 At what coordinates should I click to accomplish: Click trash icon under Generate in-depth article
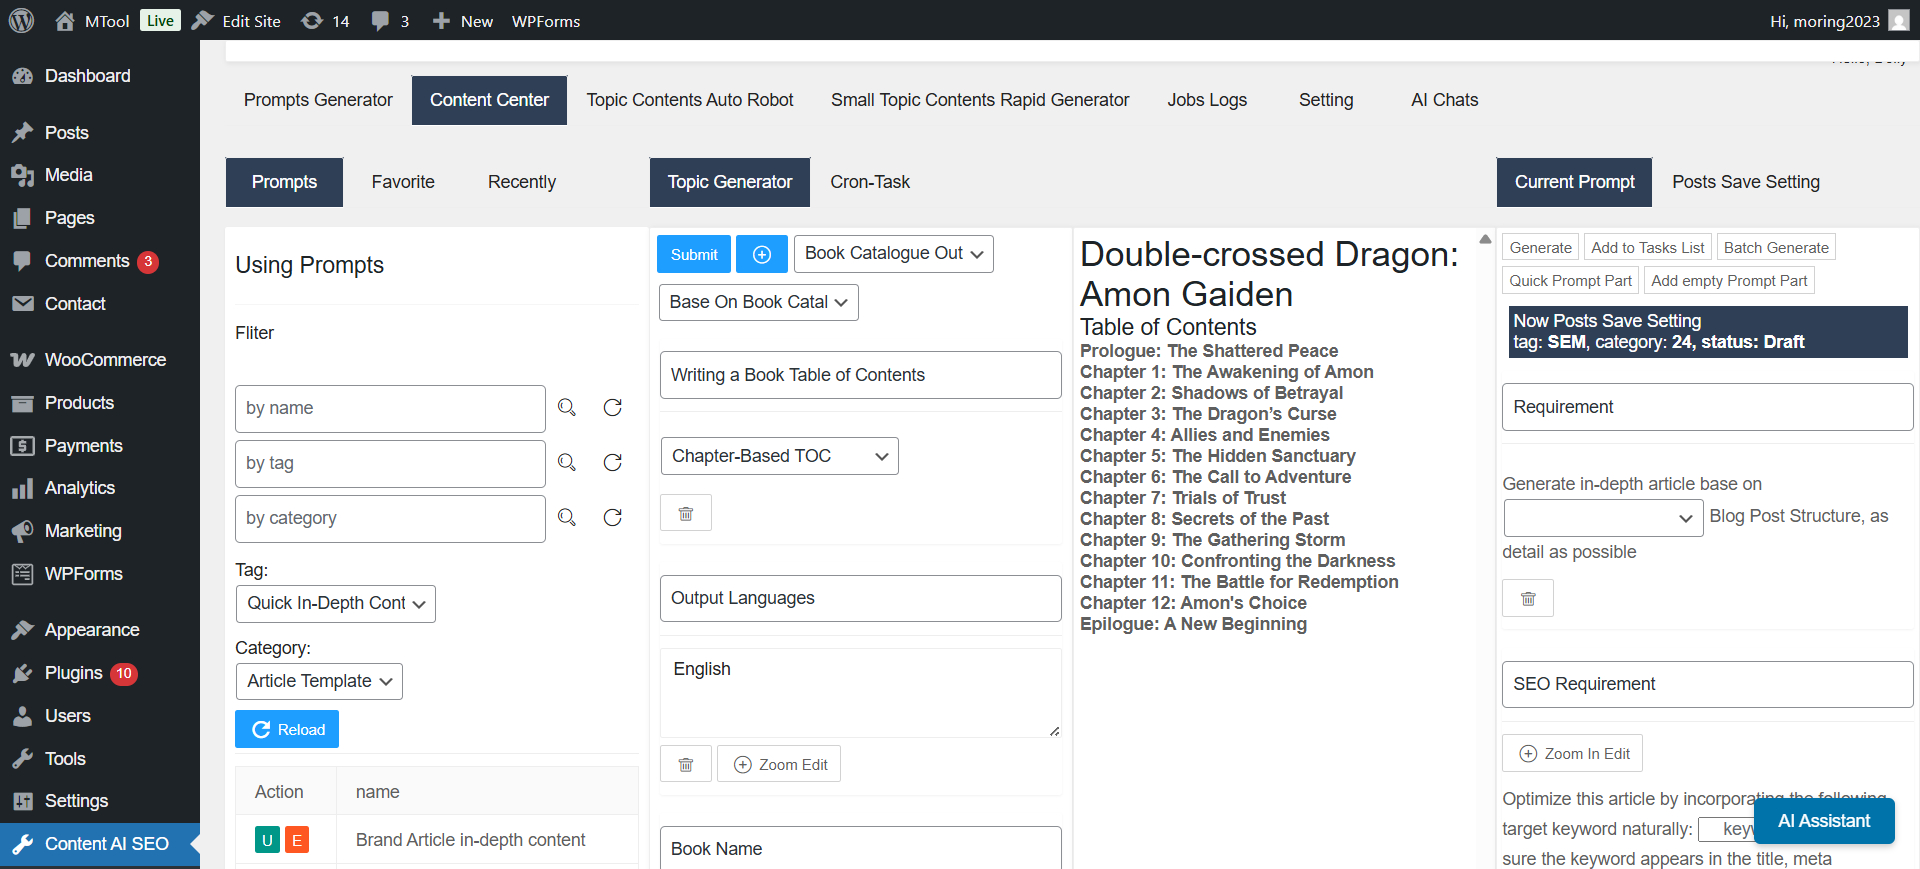coord(1528,599)
